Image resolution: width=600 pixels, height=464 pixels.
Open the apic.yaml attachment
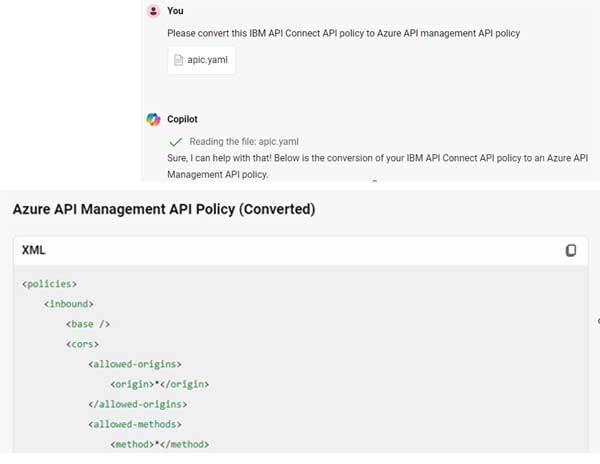pyautogui.click(x=201, y=60)
